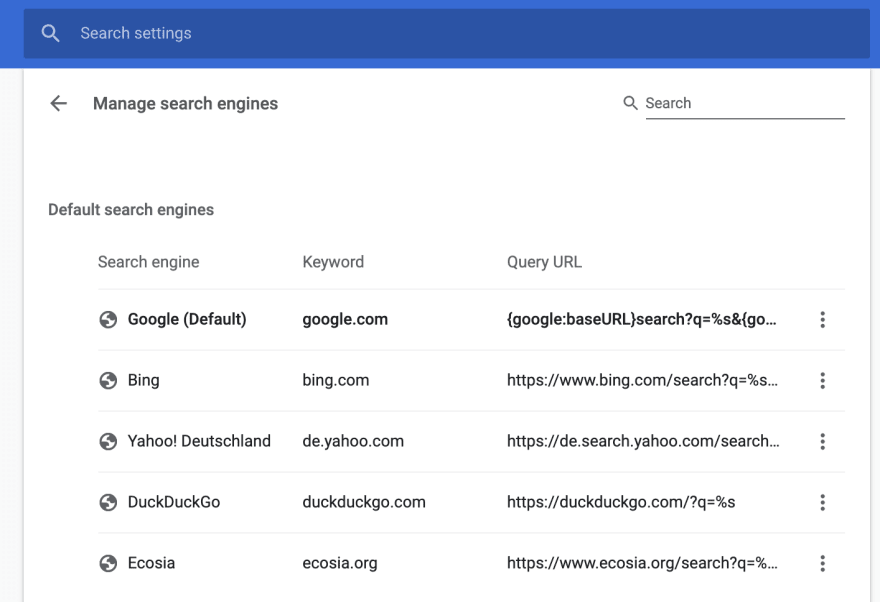Viewport: 880px width, 602px height.
Task: Click the globe icon beside DuckDuckGo
Action: coord(108,502)
